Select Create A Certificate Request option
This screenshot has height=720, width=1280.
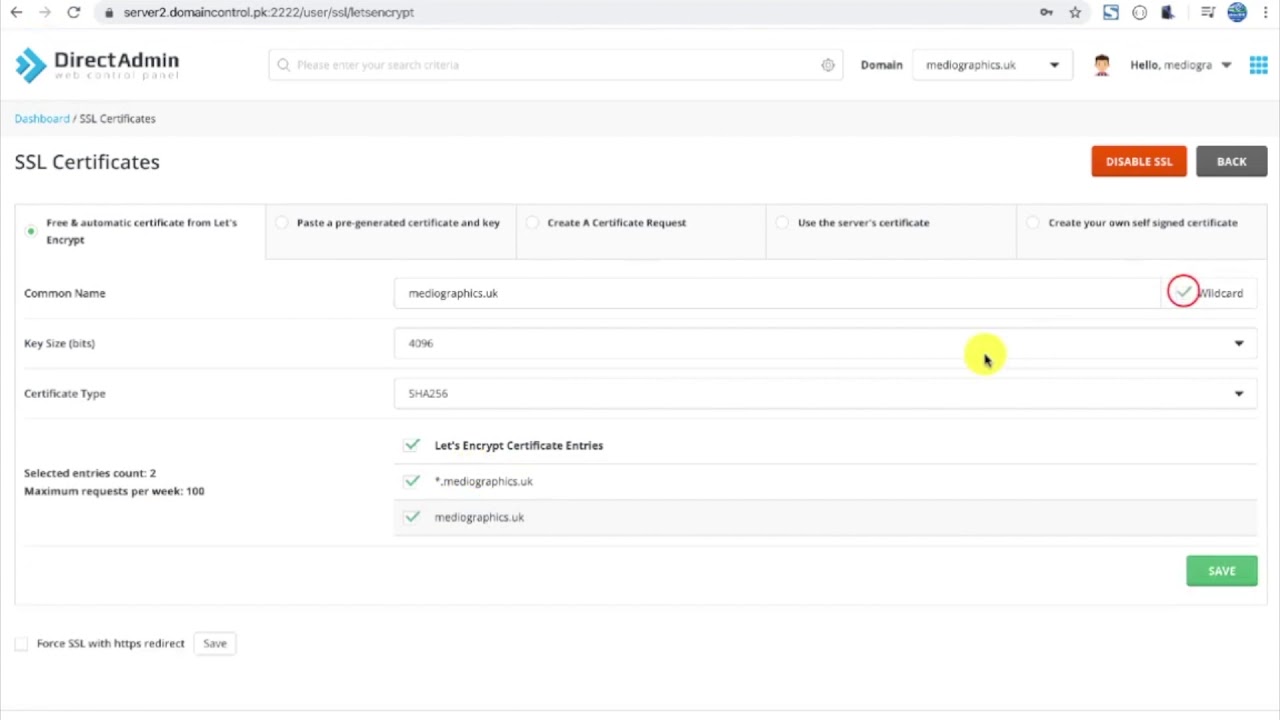(x=532, y=223)
